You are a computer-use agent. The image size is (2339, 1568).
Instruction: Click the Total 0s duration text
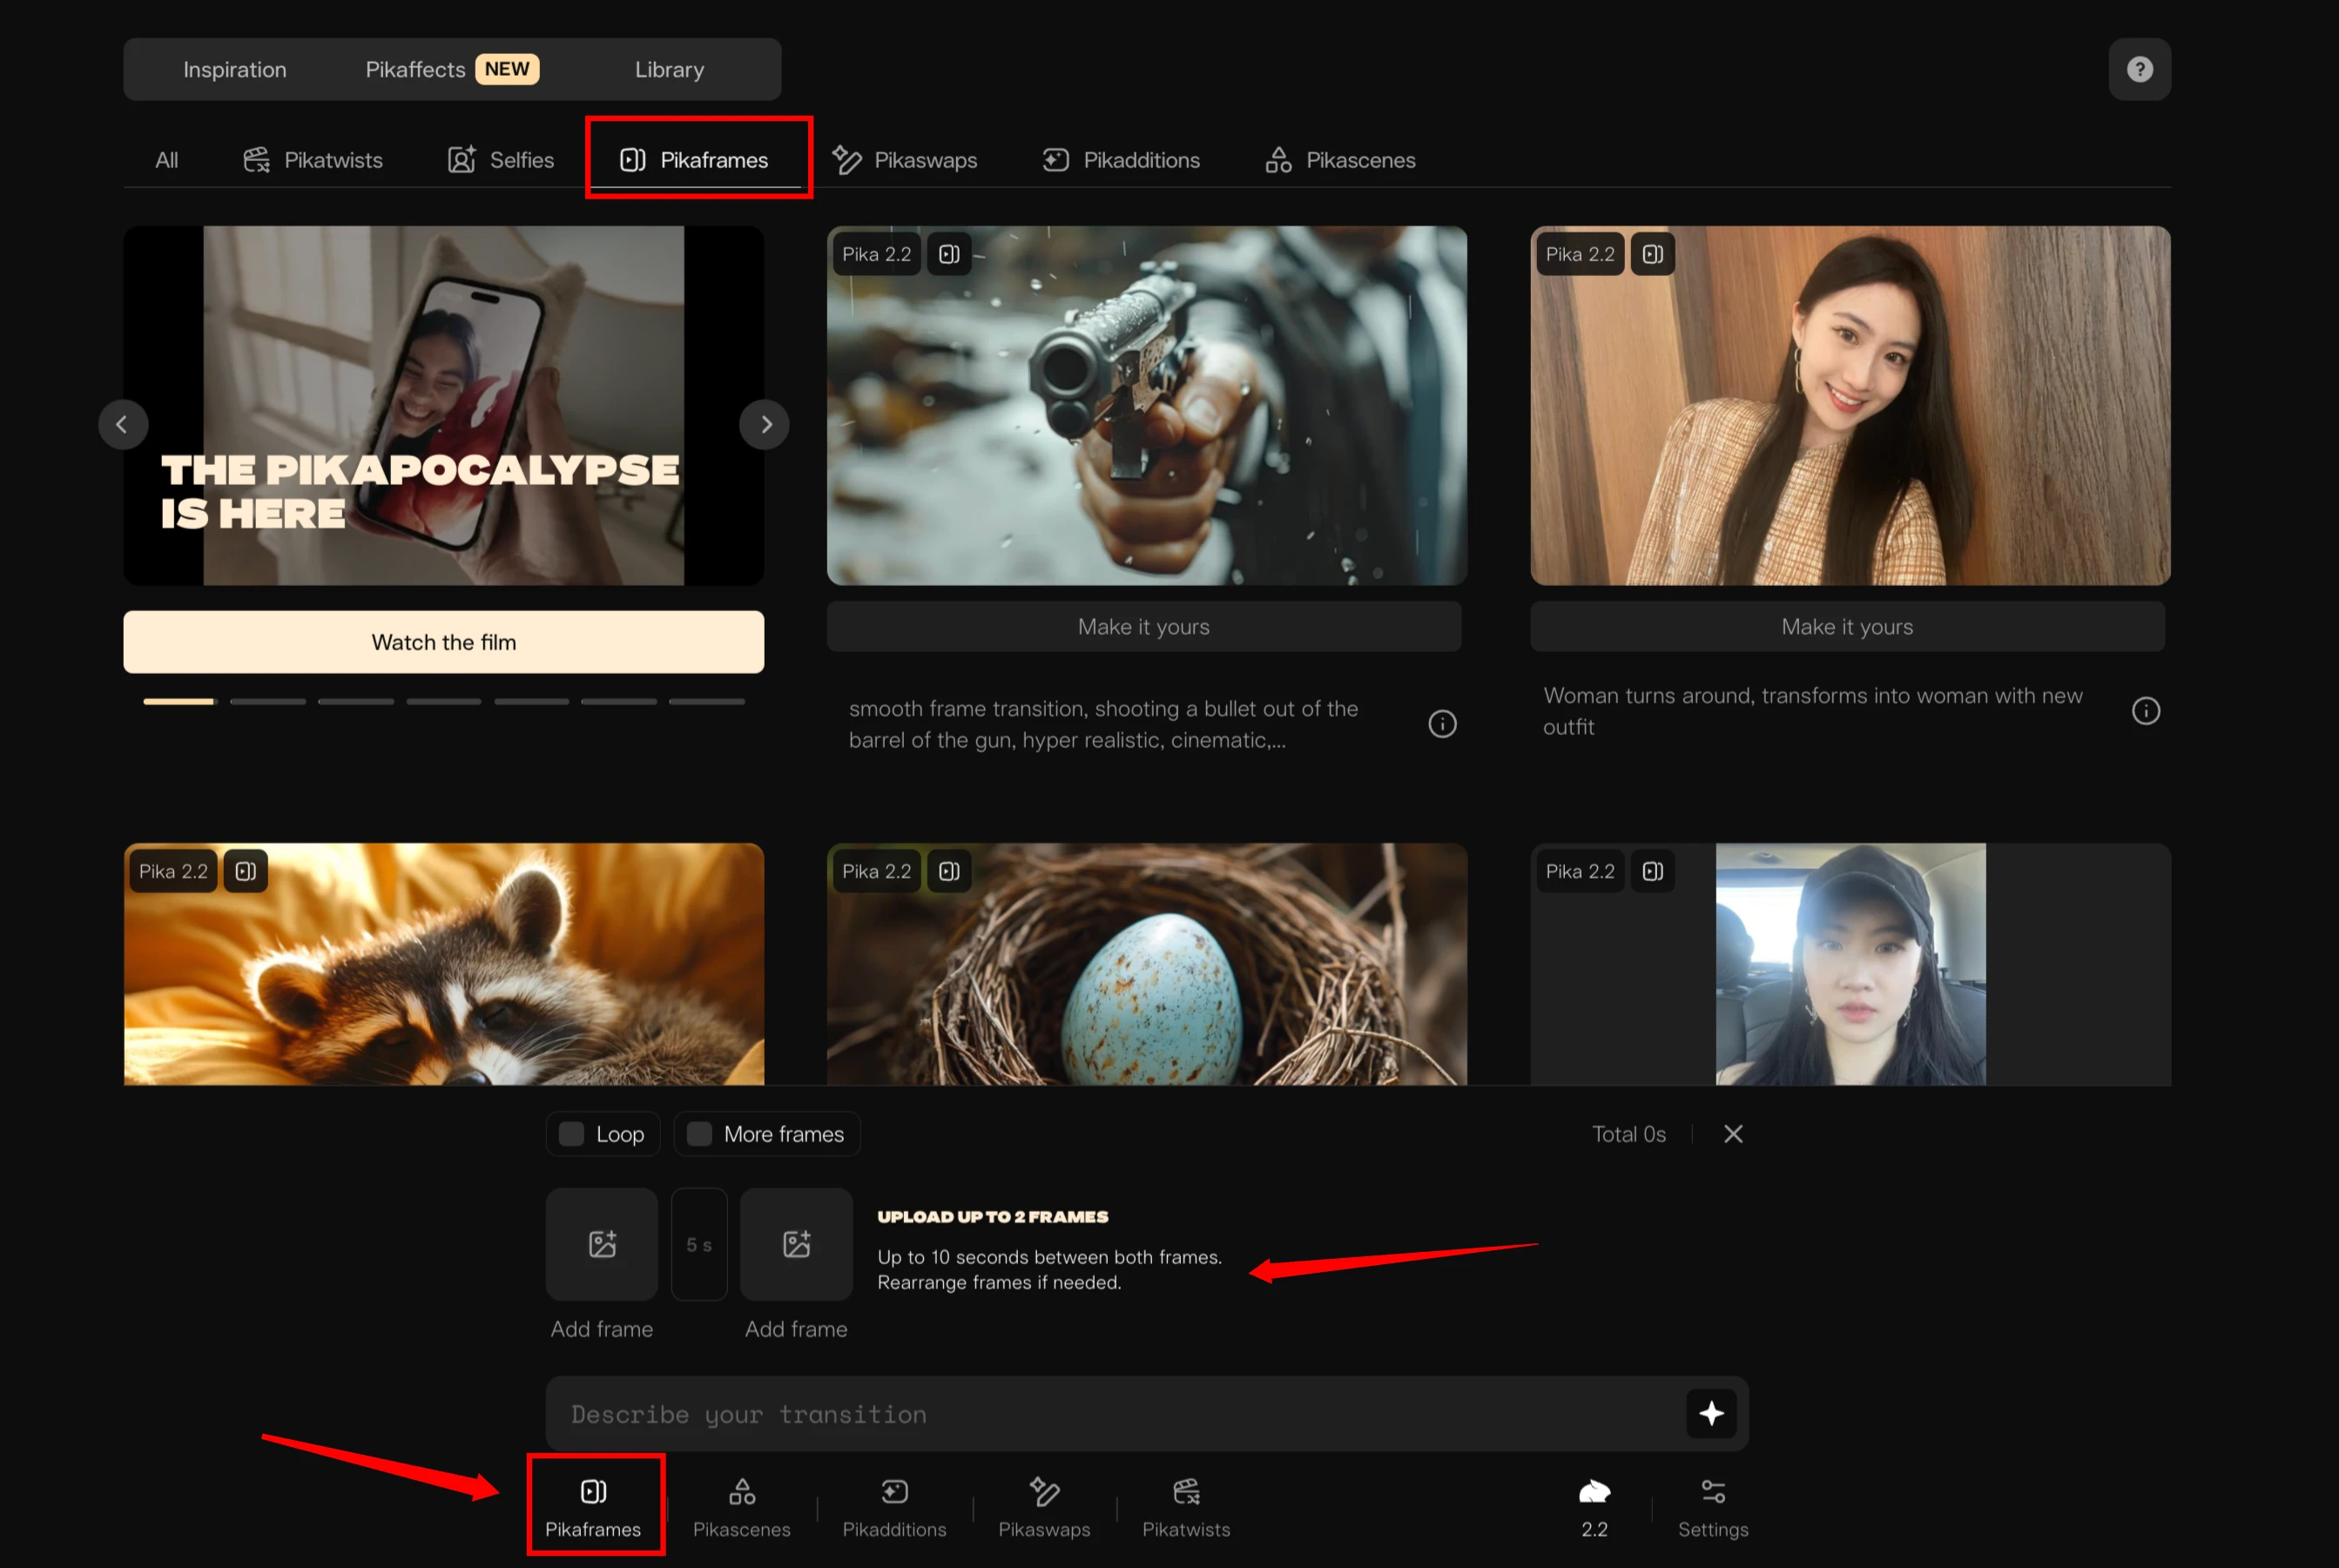coord(1628,1134)
